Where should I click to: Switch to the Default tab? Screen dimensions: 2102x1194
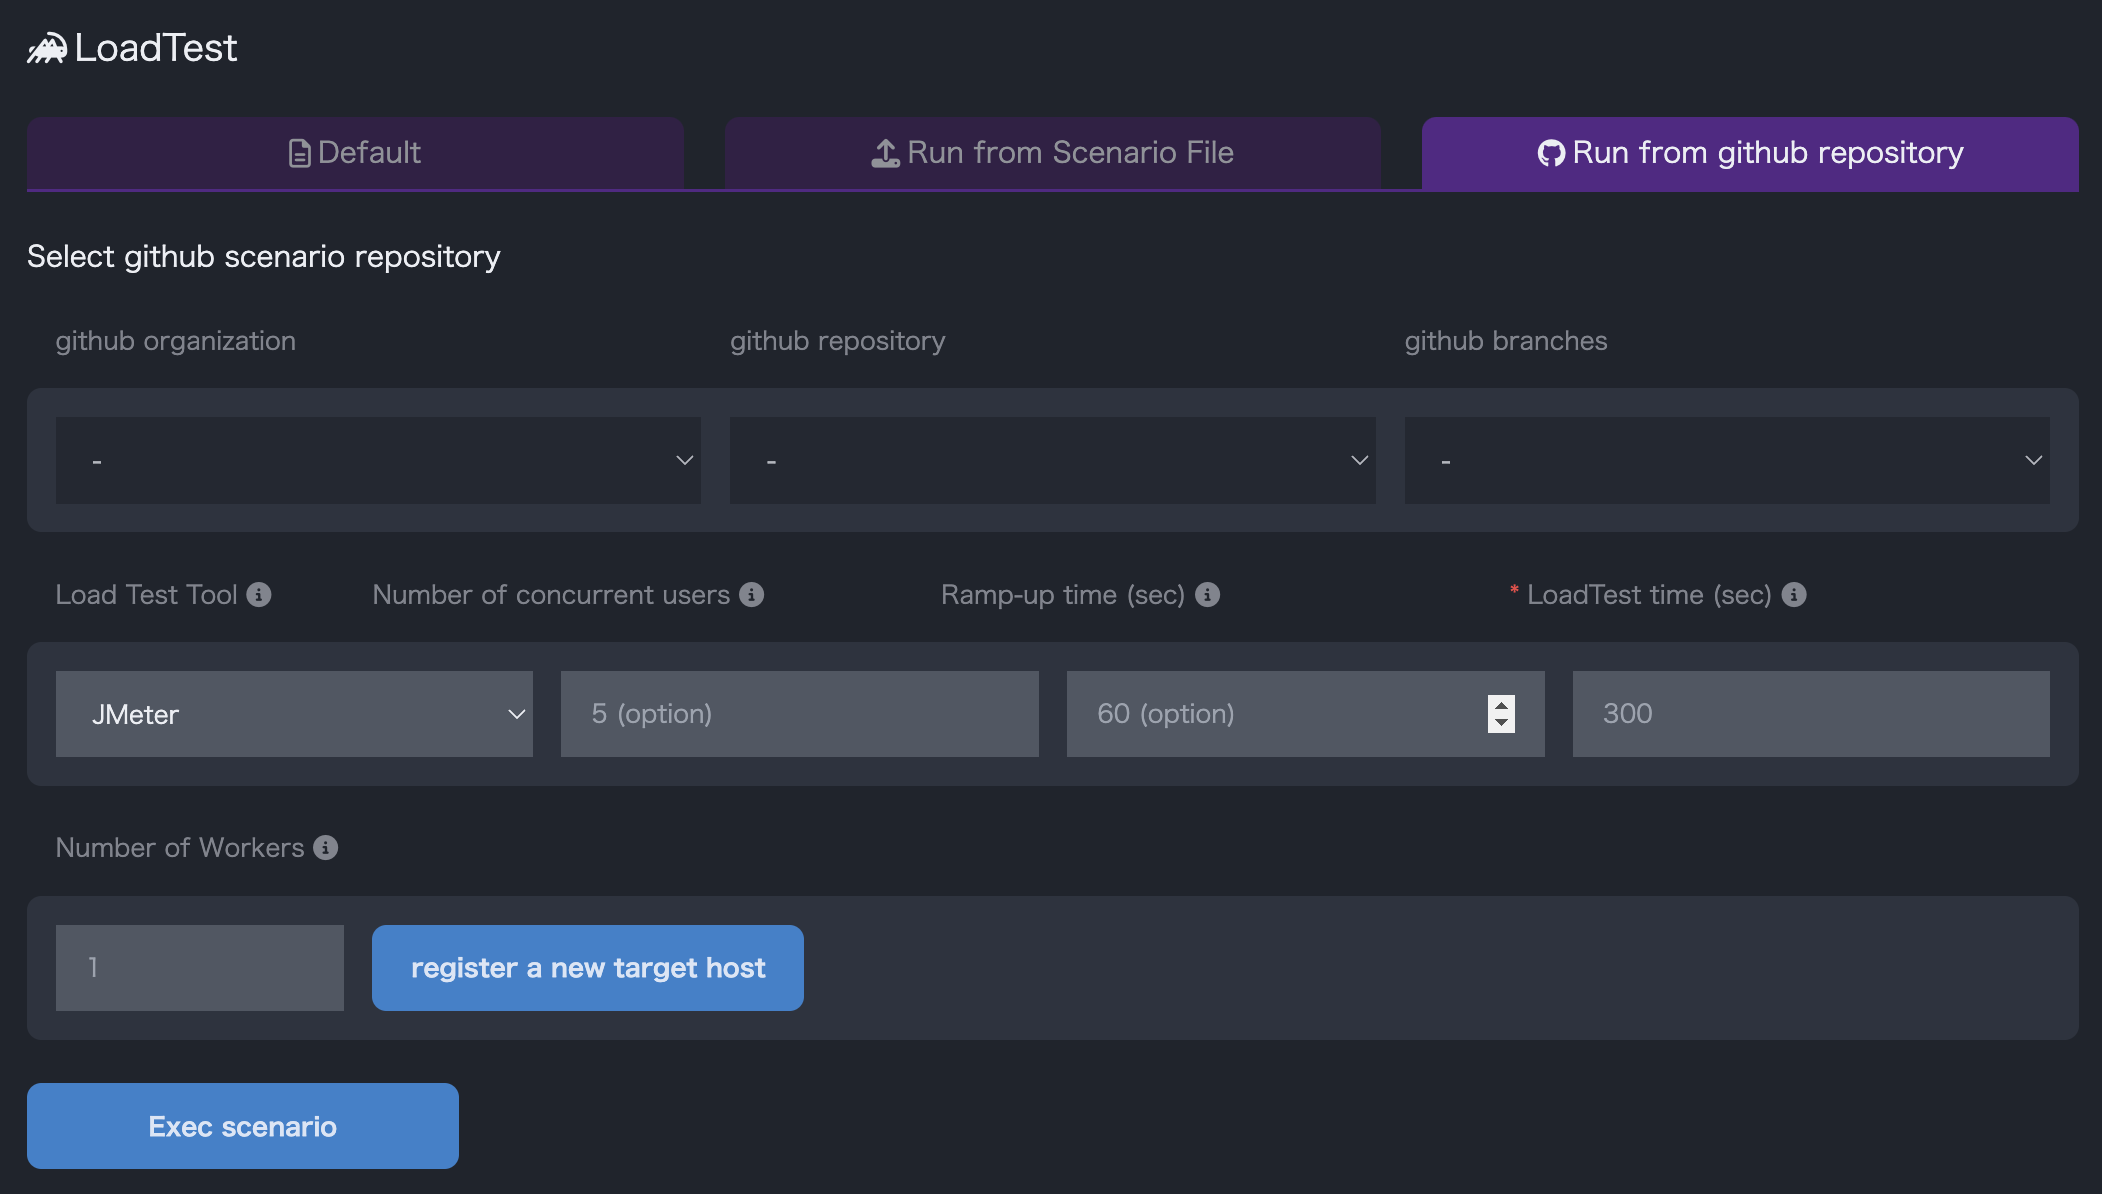(x=355, y=153)
